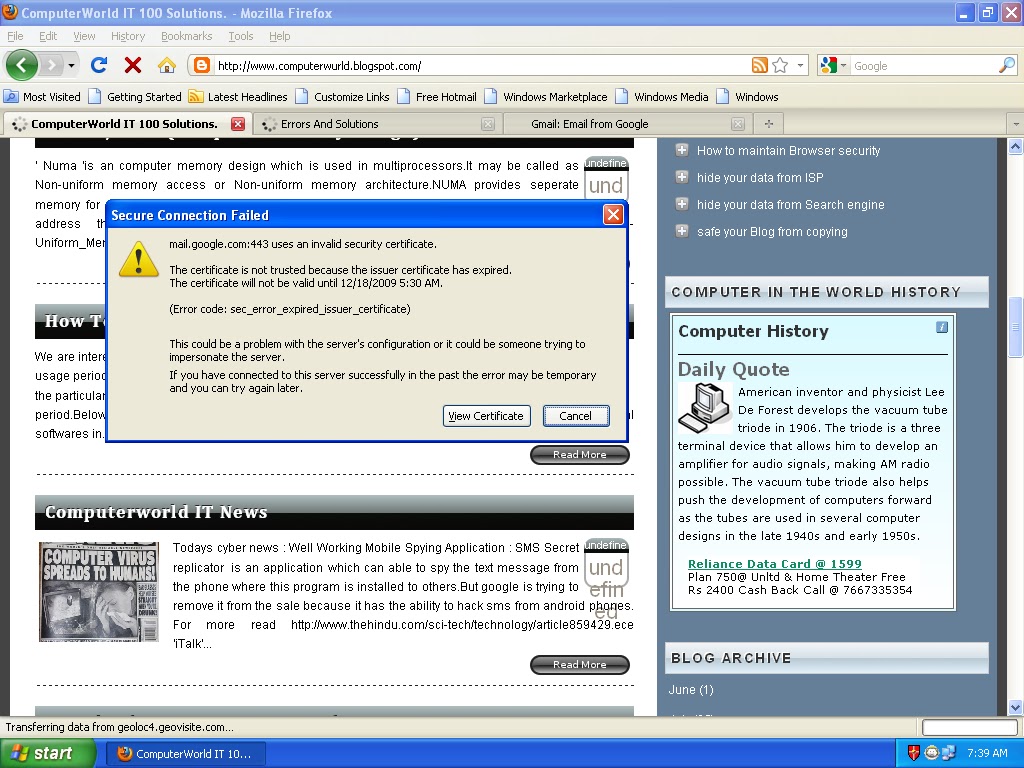The width and height of the screenshot is (1024, 768).
Task: Expand hide your data from Search engine
Action: tap(682, 204)
